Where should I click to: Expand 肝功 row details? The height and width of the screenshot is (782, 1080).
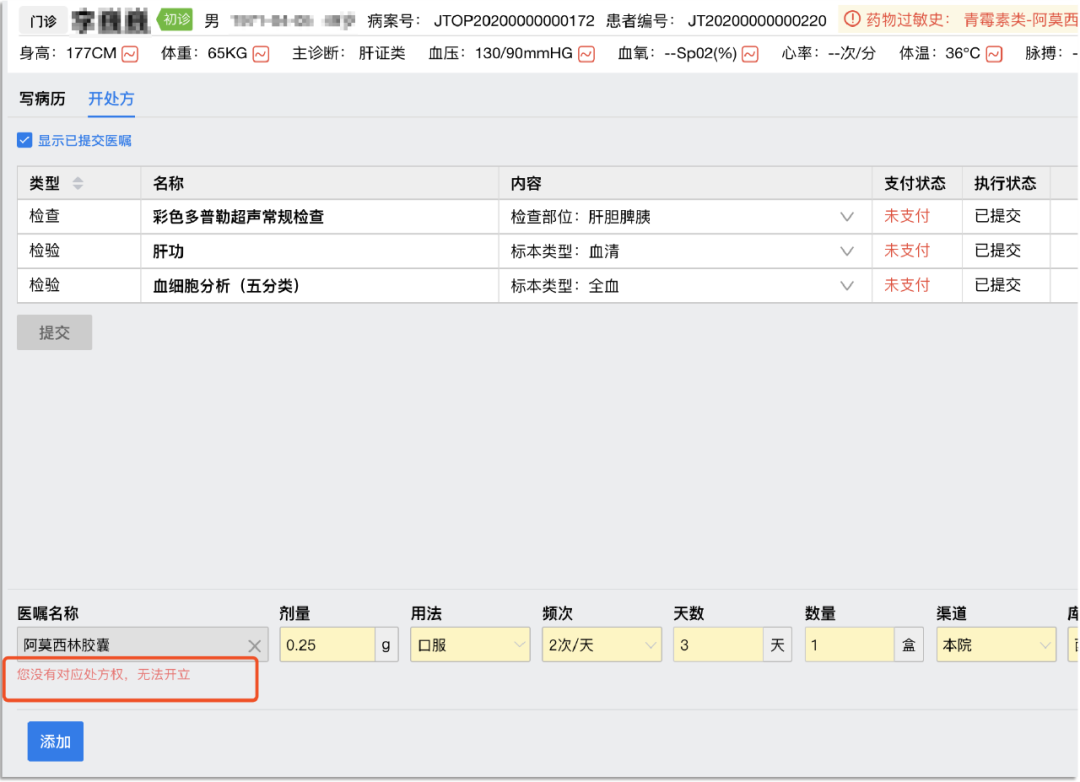tap(847, 251)
